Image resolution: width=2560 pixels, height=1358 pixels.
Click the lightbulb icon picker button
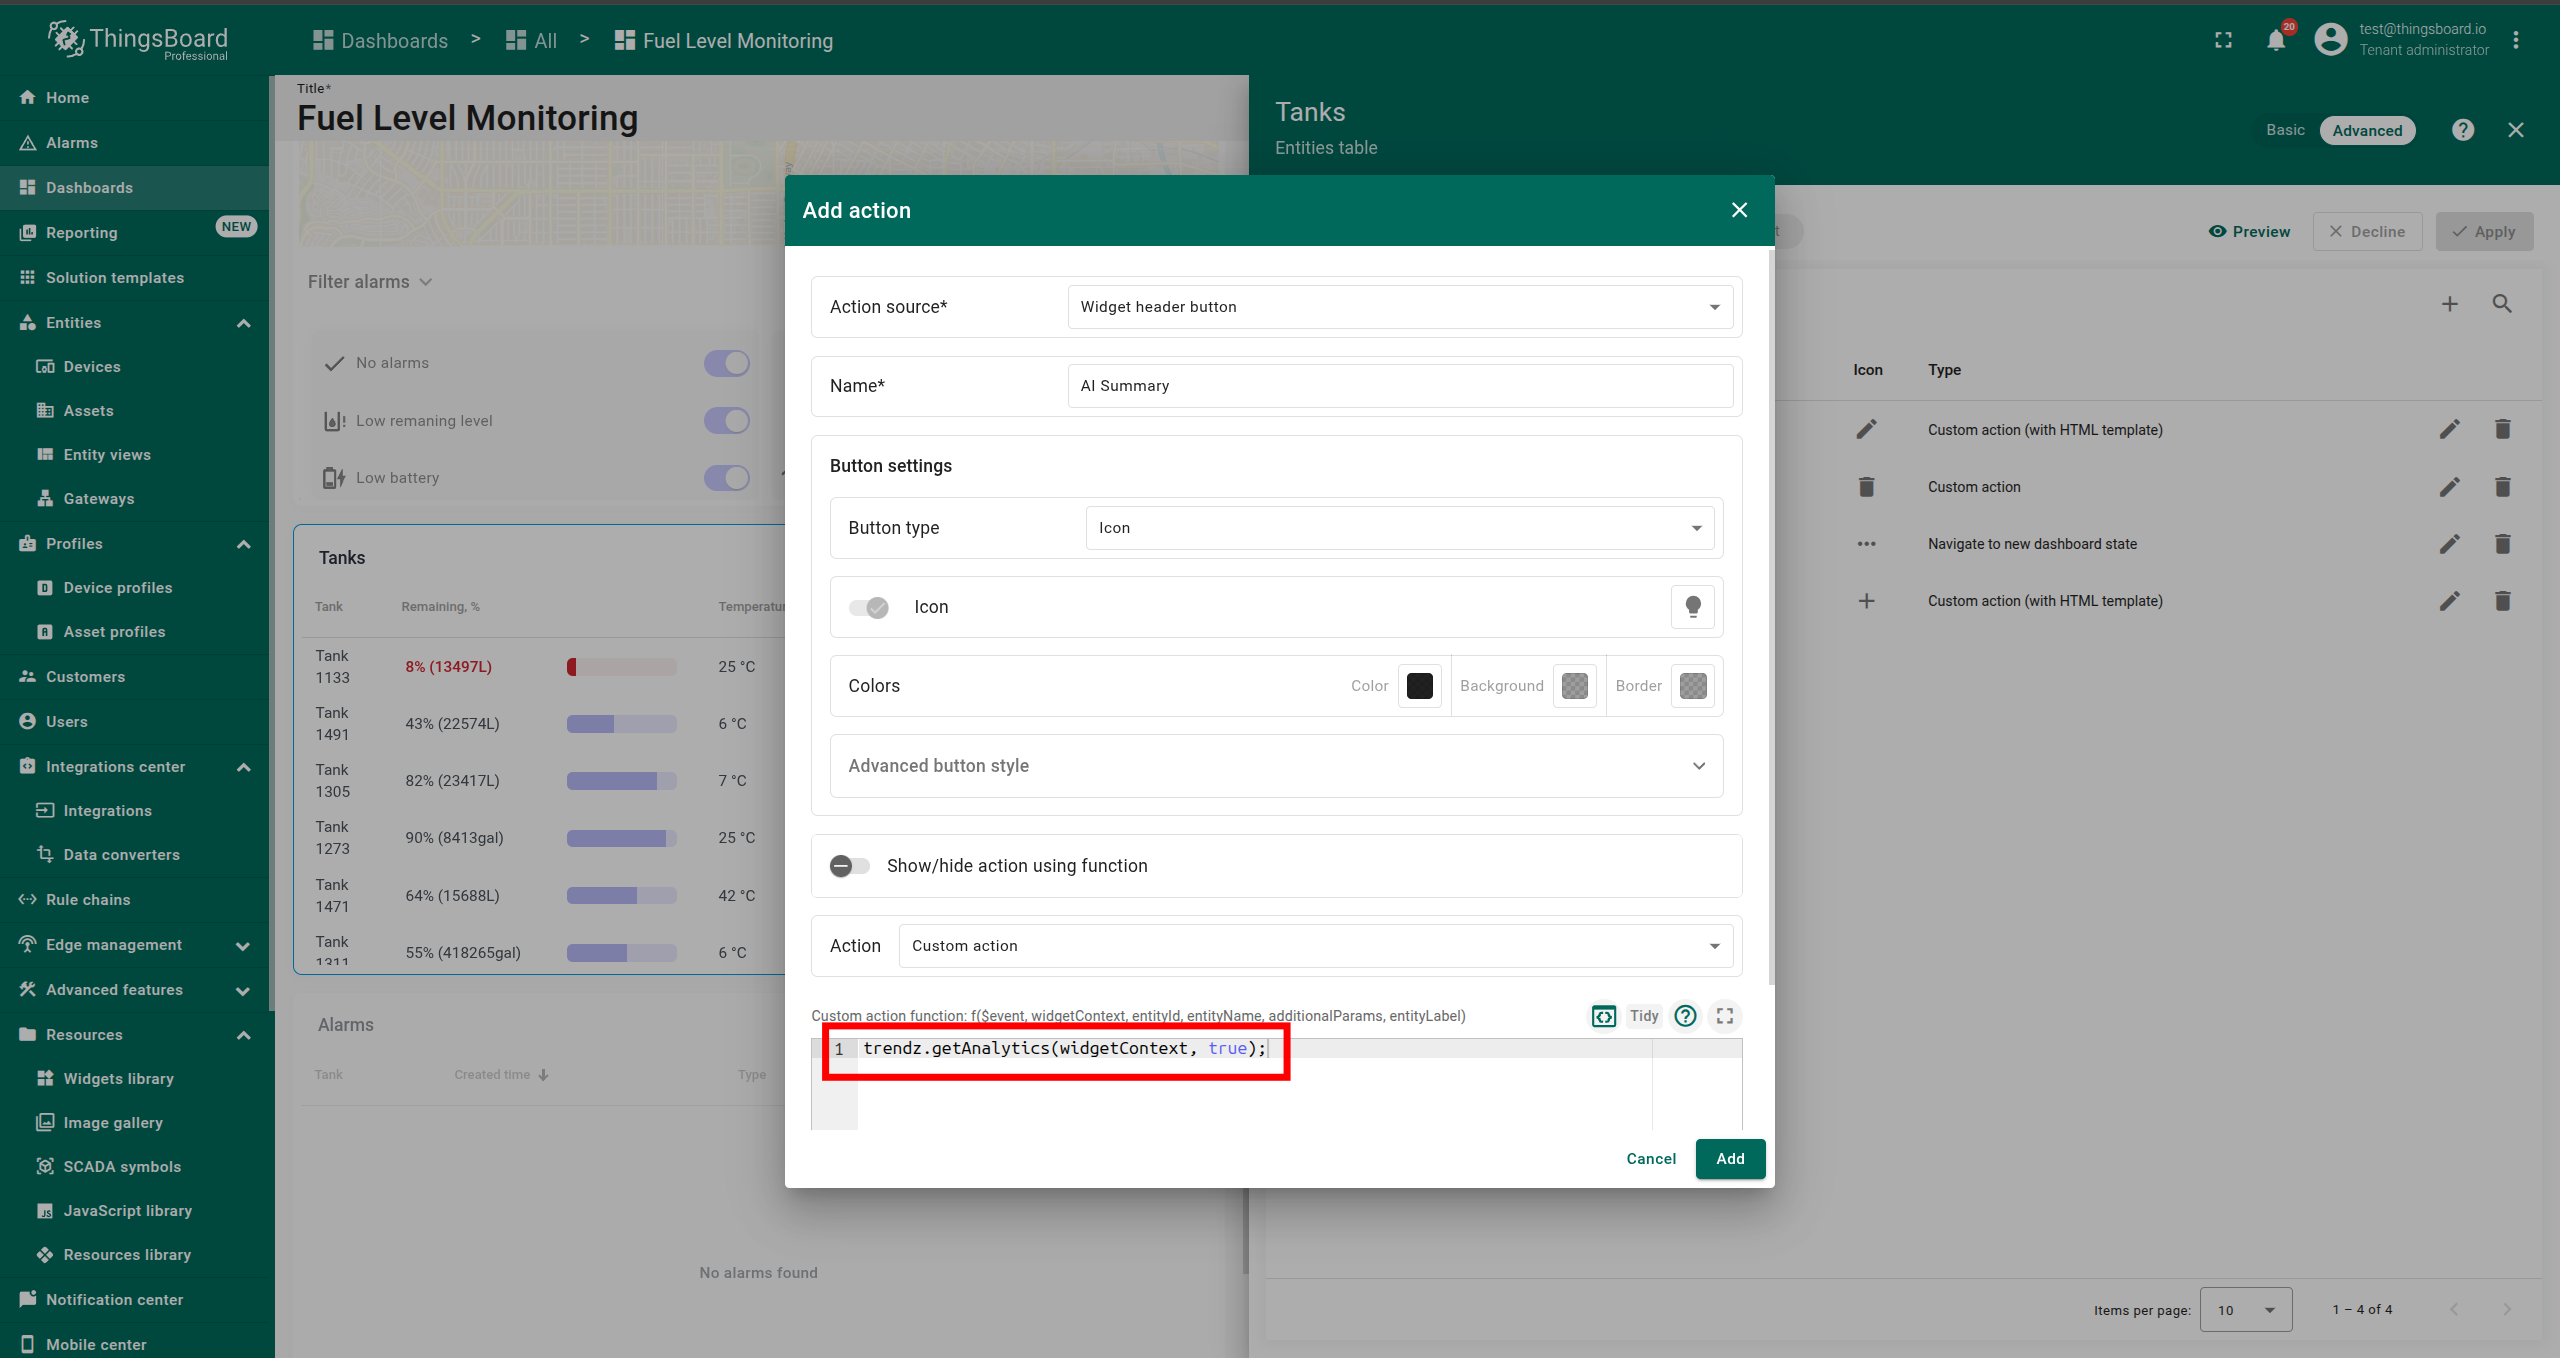(1692, 607)
